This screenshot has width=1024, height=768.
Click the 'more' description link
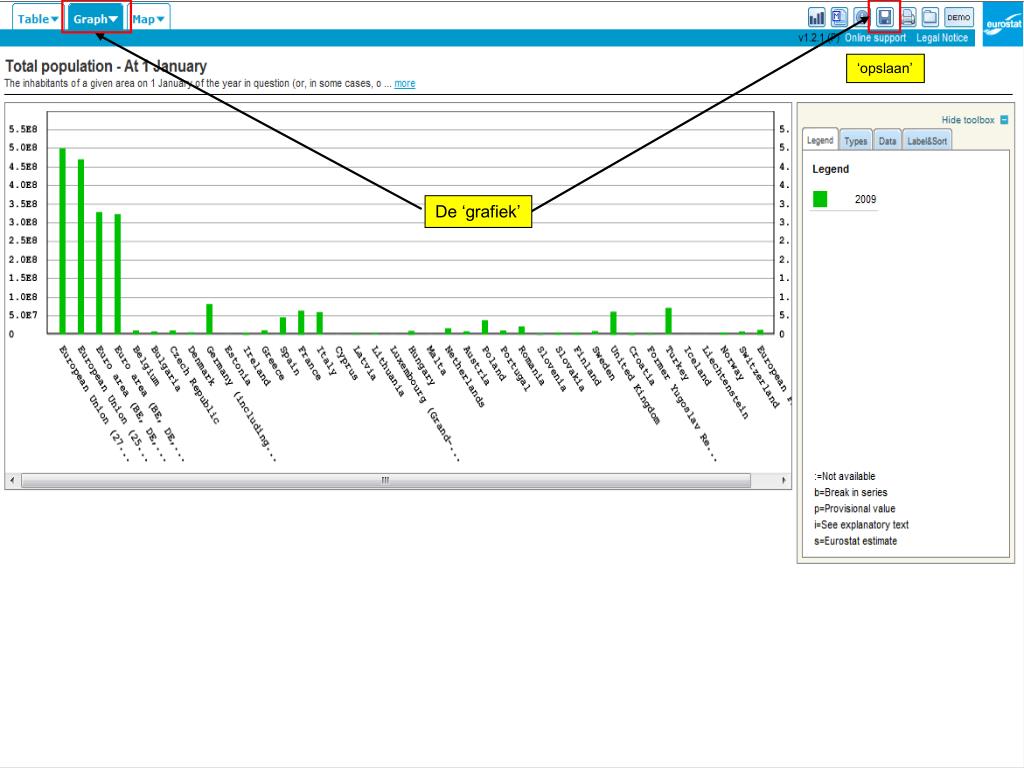point(405,84)
